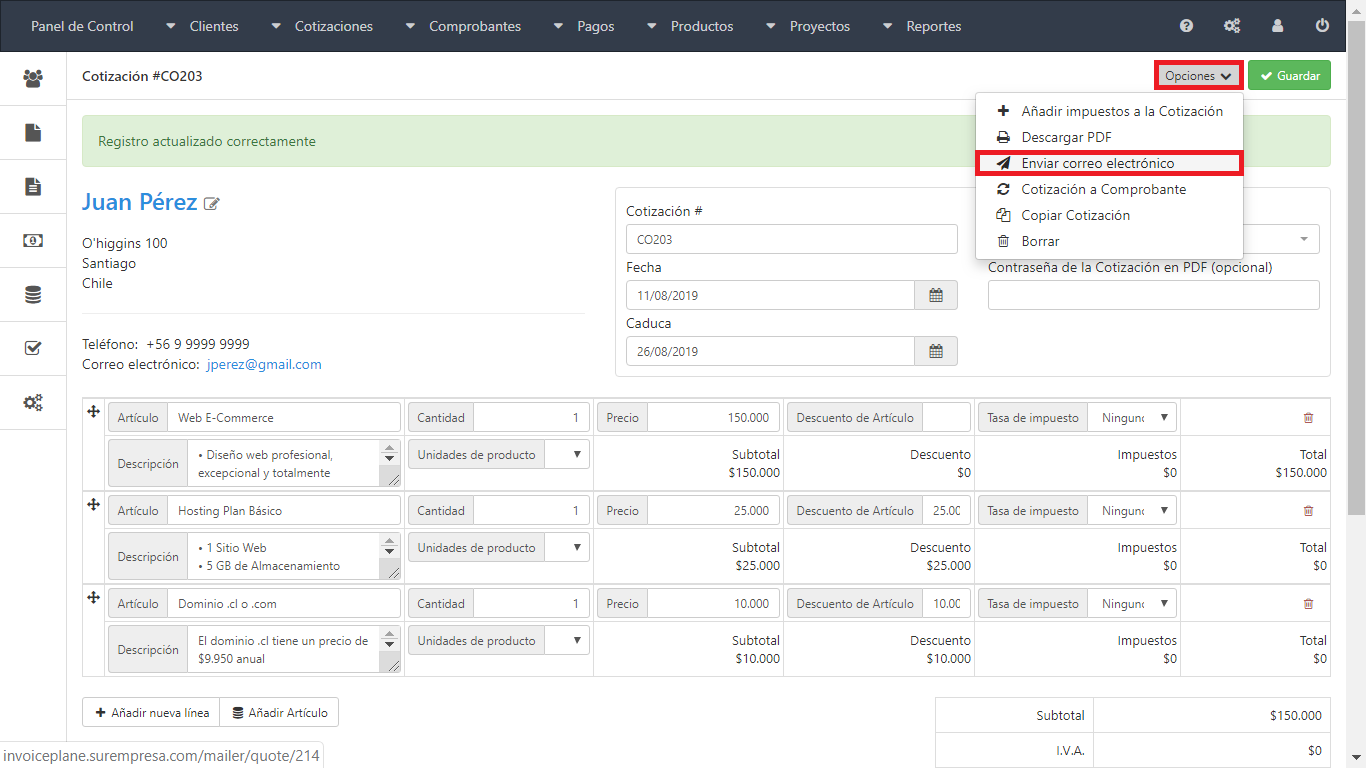Viewport: 1366px width, 768px height.
Task: Delete the Web E-Commerce line item
Action: [x=1308, y=418]
